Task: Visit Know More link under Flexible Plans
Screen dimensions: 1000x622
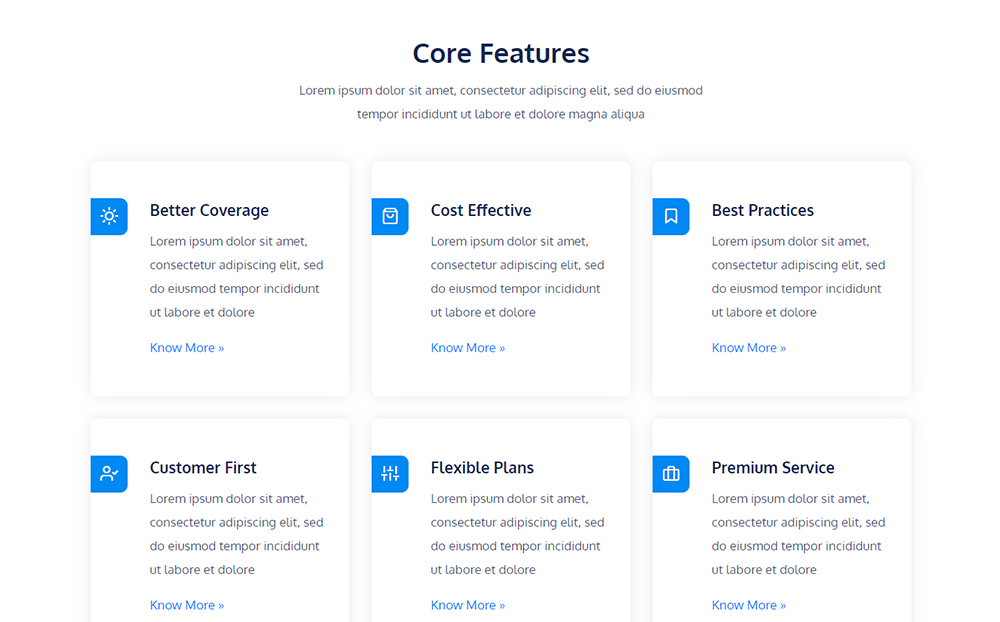Action: coord(467,605)
